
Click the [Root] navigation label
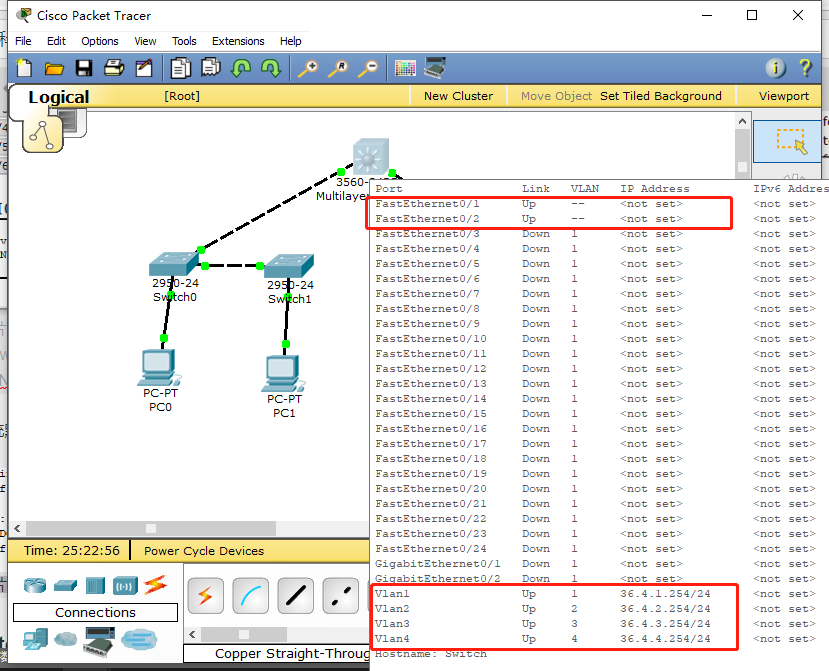pyautogui.click(x=182, y=96)
